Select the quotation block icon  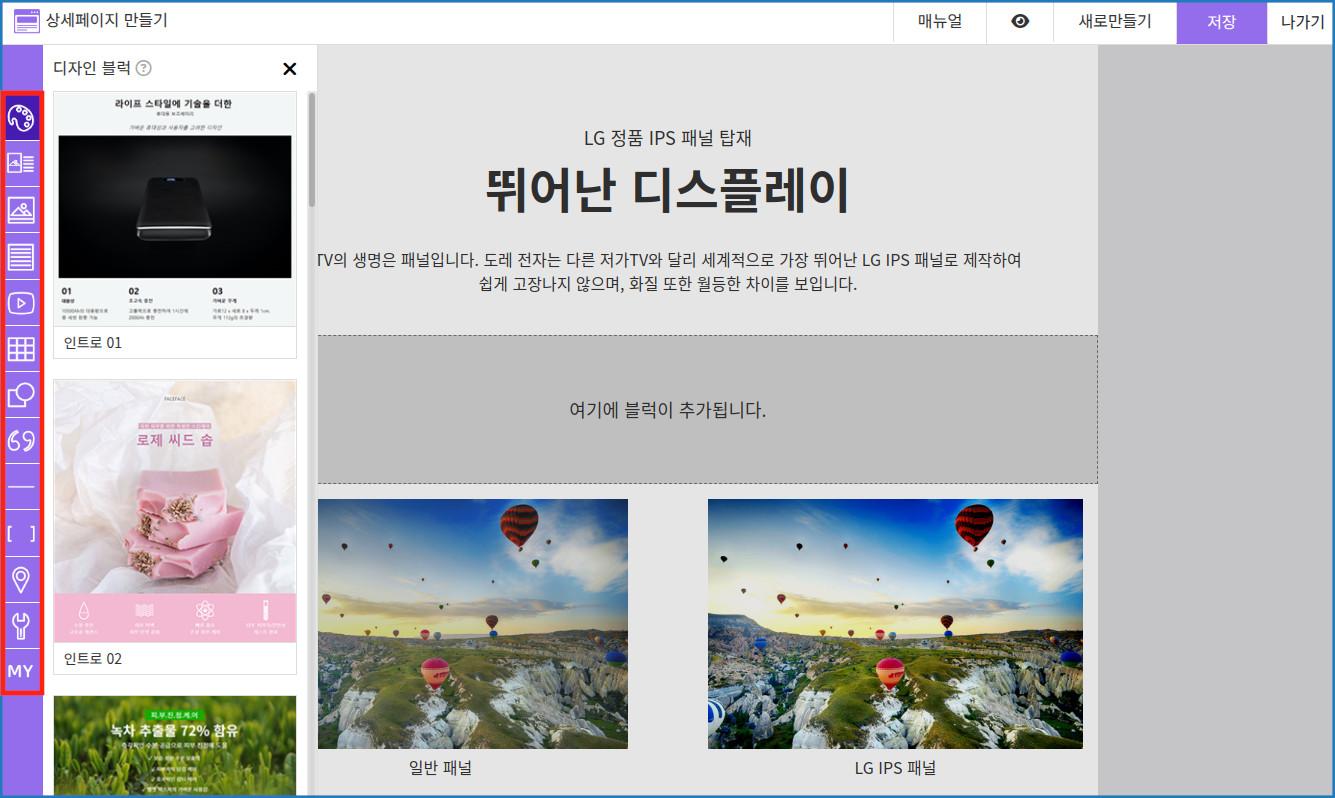[22, 440]
